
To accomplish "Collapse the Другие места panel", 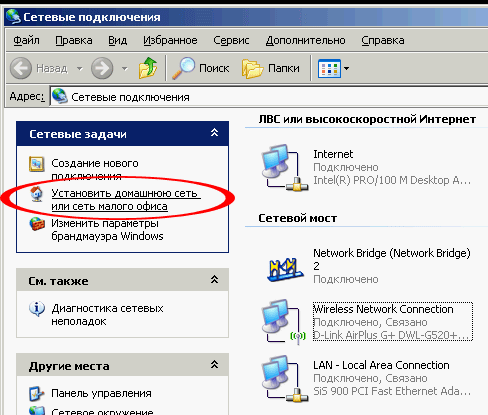I will pos(214,364).
